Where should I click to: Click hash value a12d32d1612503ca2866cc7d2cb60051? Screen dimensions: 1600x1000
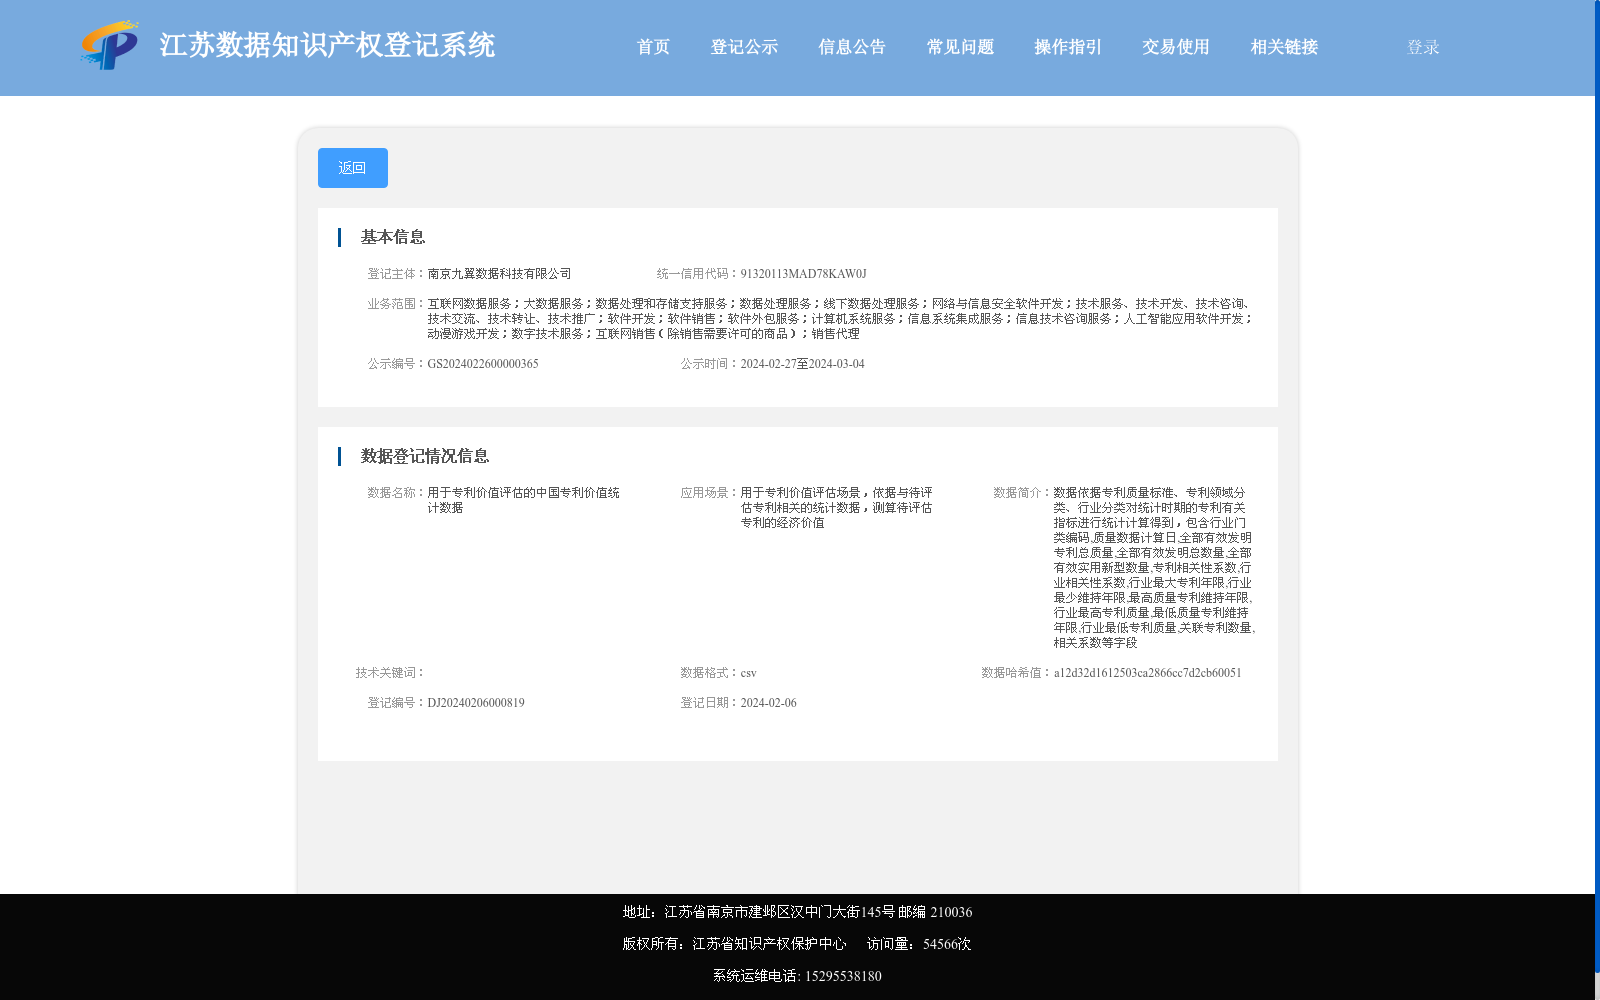coord(1147,673)
